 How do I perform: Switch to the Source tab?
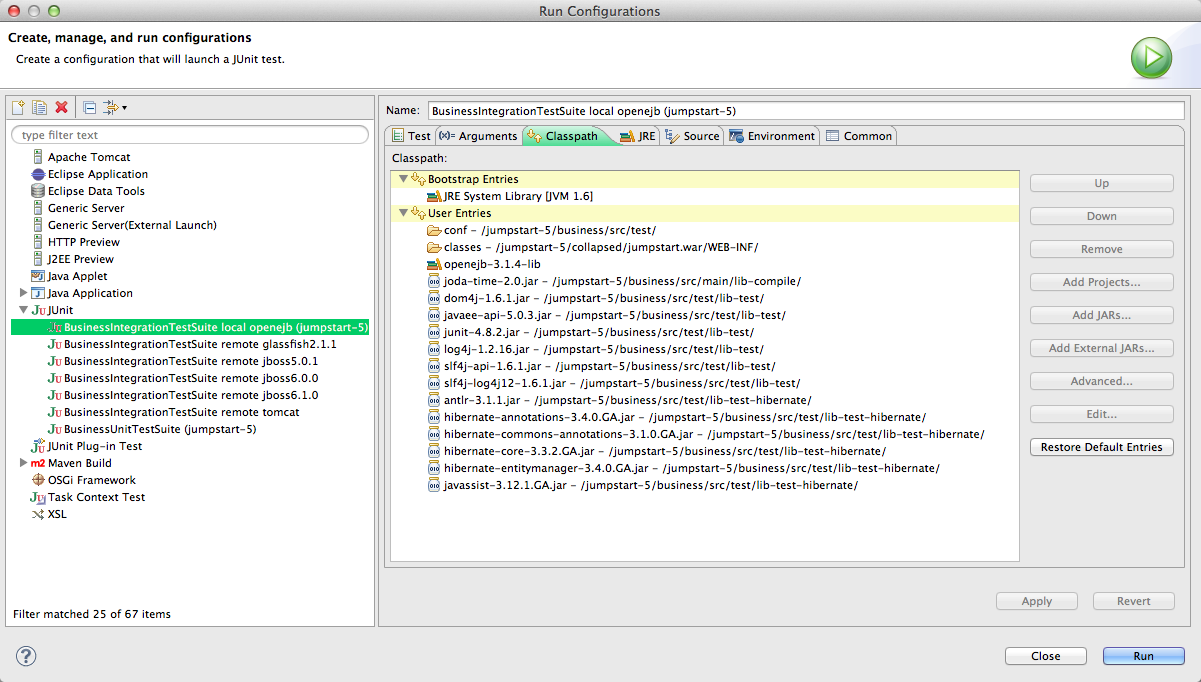point(692,136)
